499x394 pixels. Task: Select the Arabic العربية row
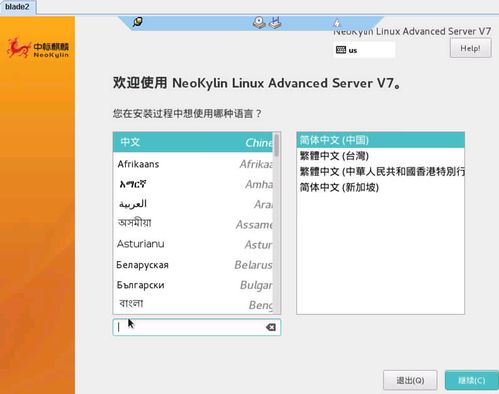point(193,204)
